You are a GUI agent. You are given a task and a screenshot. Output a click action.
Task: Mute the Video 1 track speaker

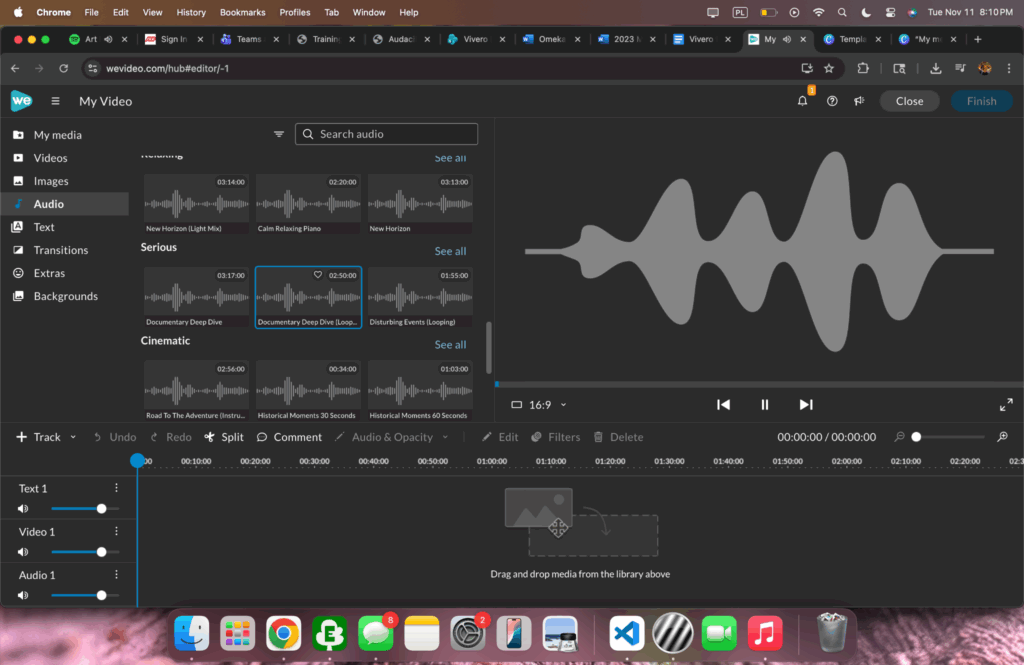pos(23,552)
